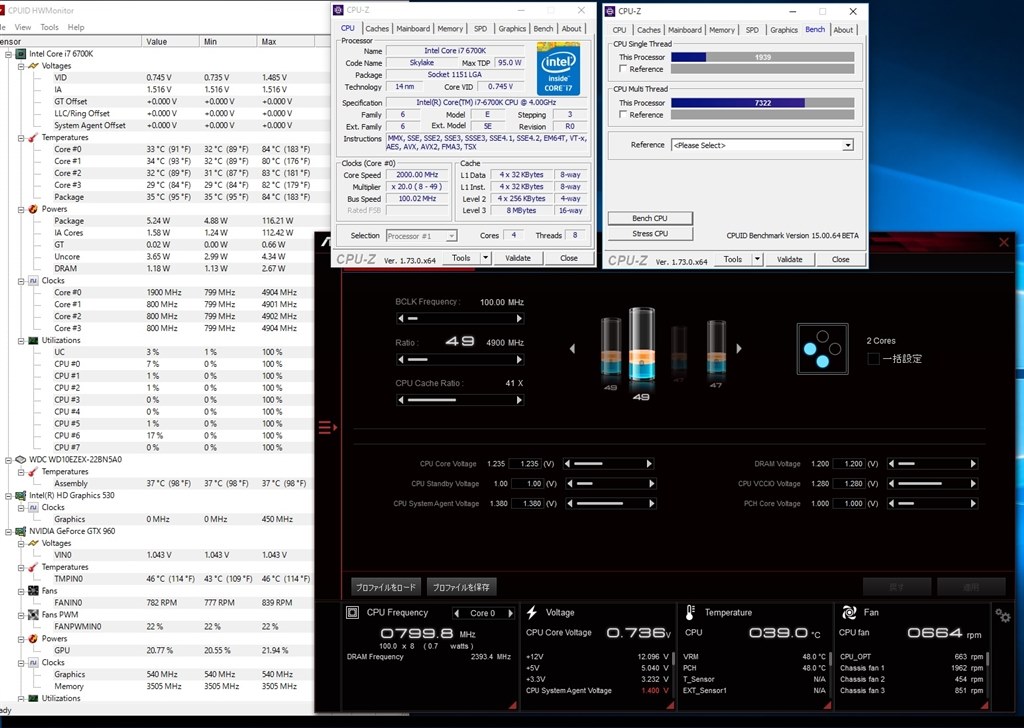Open the settings gear icon beside the Fan panel

(1003, 616)
